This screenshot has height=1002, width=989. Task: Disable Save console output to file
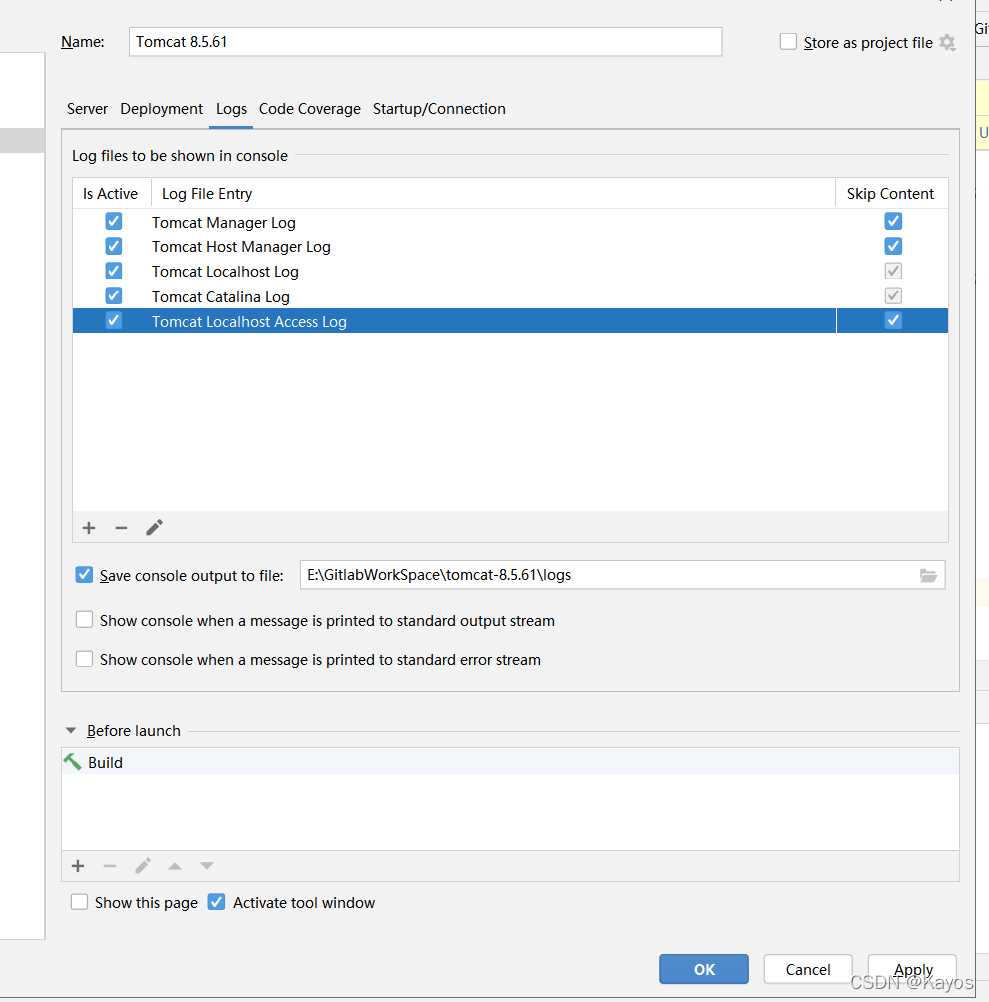84,574
